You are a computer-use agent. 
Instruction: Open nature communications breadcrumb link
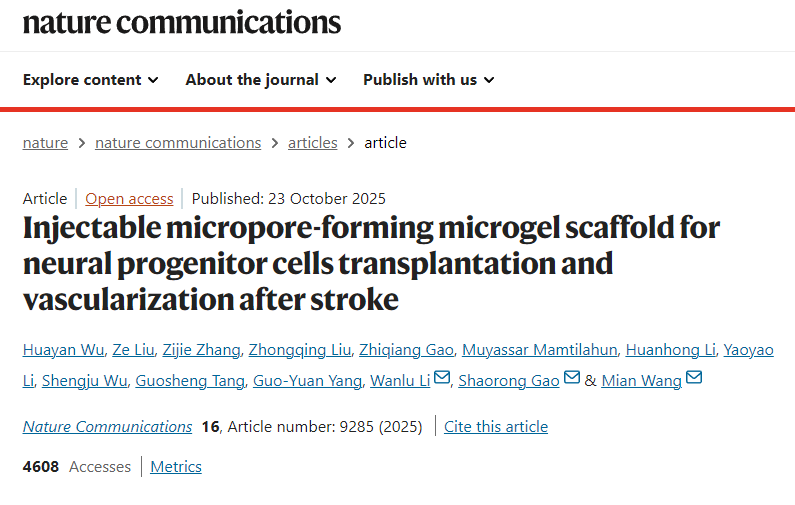tap(178, 143)
